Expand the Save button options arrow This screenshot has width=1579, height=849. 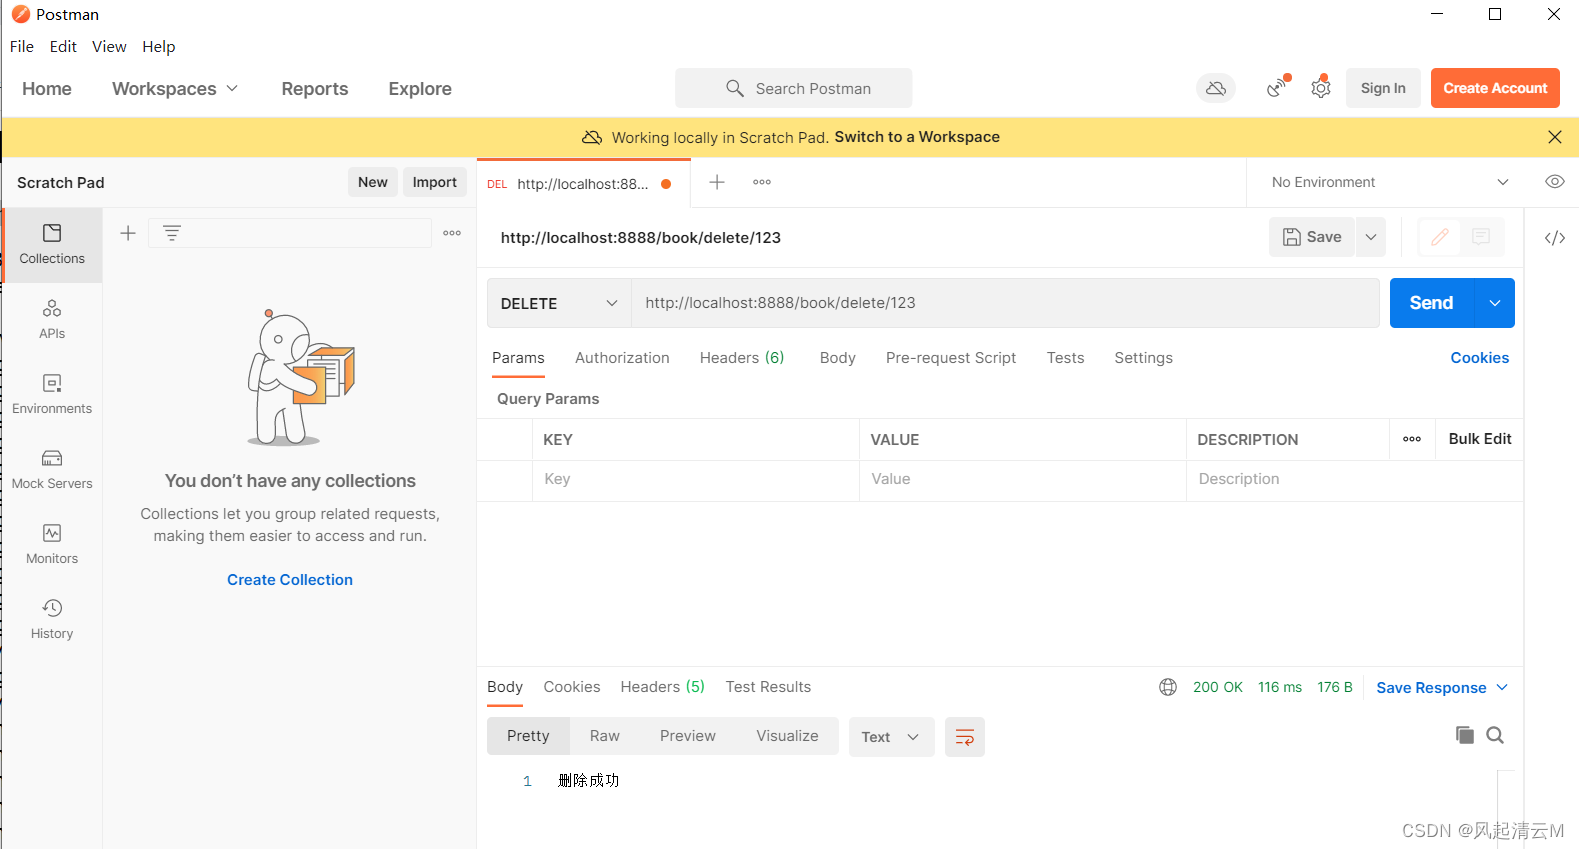(1371, 237)
